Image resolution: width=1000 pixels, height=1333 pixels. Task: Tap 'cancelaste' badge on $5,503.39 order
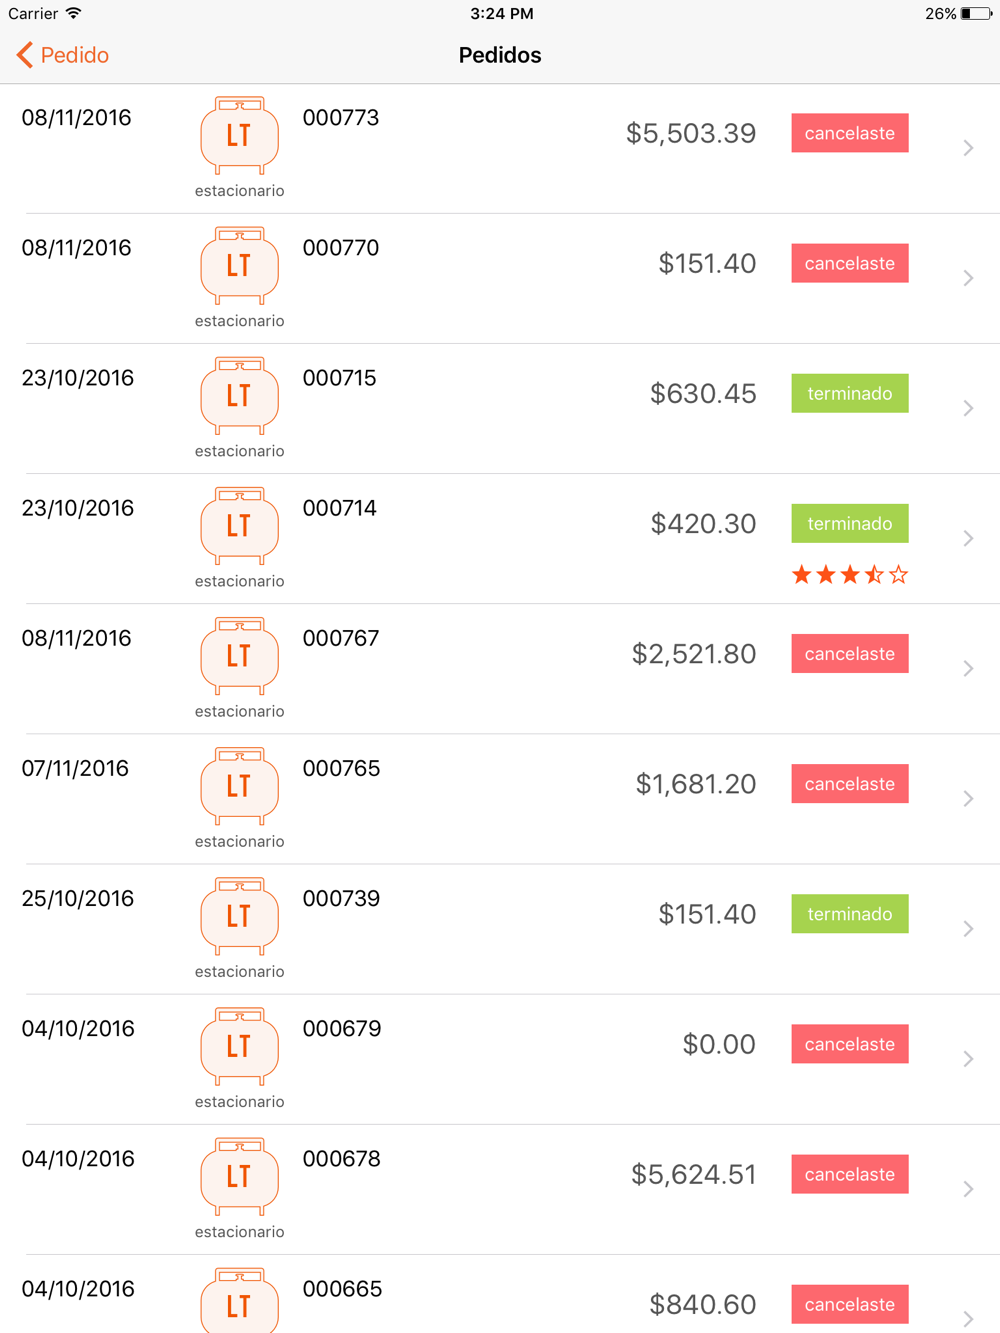point(849,133)
